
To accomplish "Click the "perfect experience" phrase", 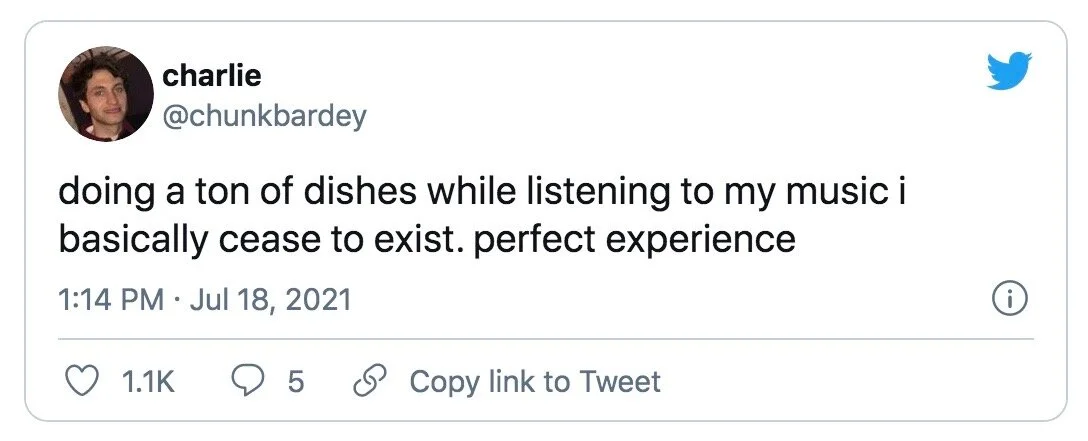I will [636, 240].
